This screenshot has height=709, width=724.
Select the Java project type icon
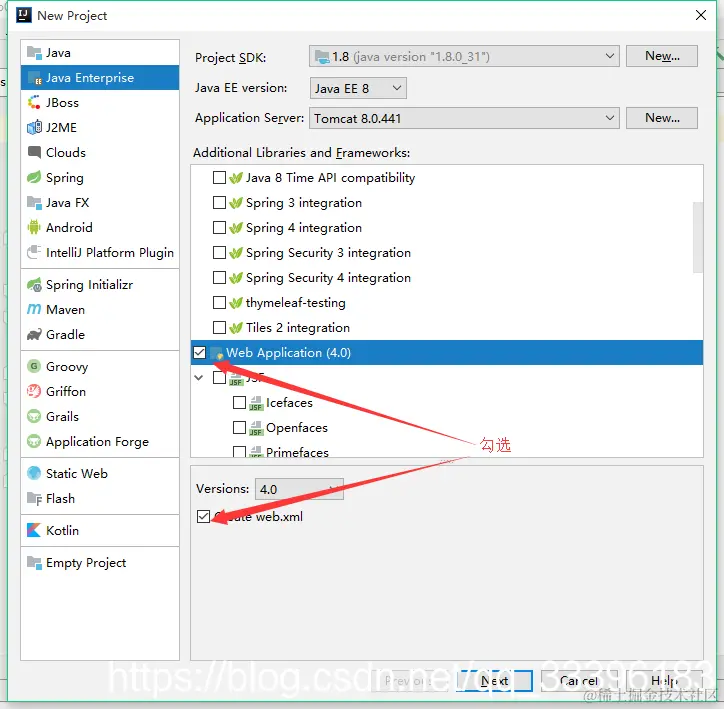click(x=34, y=53)
